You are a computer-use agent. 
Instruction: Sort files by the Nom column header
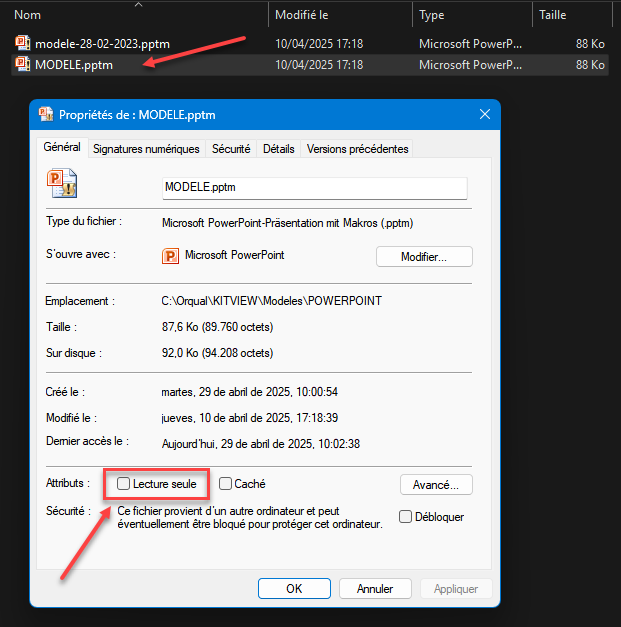pos(27,15)
